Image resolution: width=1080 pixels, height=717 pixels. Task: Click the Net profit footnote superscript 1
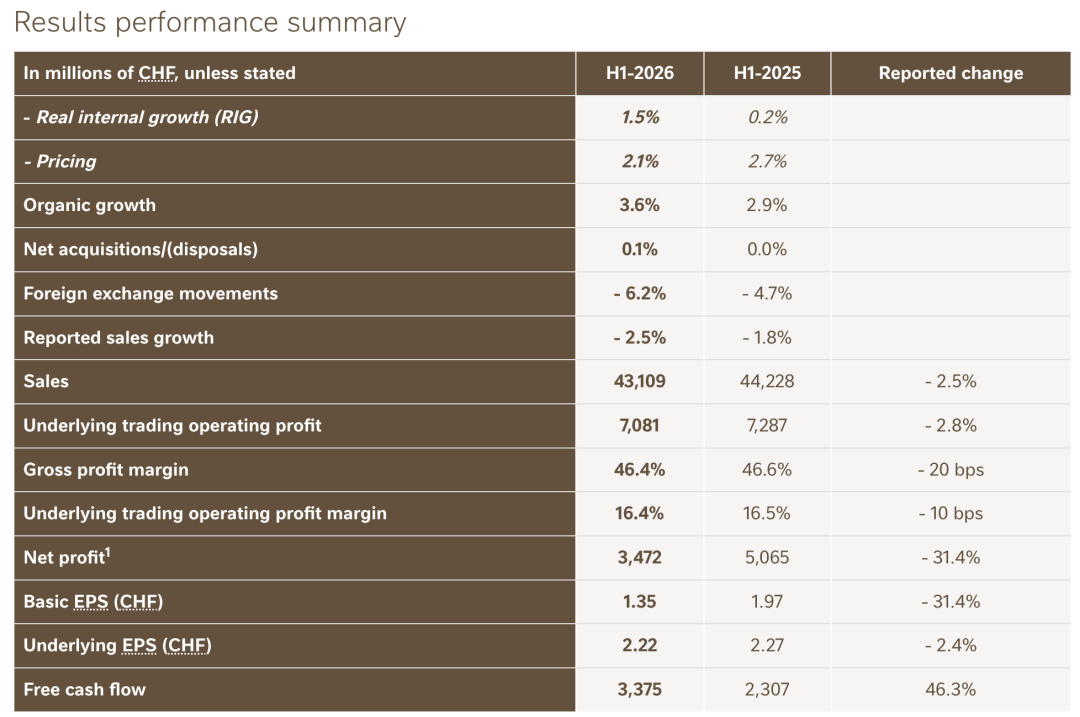(107, 552)
